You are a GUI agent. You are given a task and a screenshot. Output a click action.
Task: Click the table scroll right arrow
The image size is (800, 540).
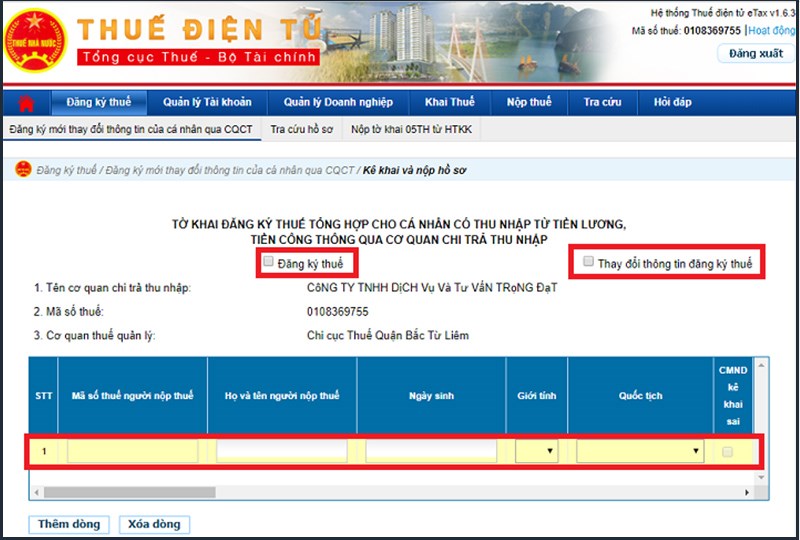pyautogui.click(x=747, y=493)
